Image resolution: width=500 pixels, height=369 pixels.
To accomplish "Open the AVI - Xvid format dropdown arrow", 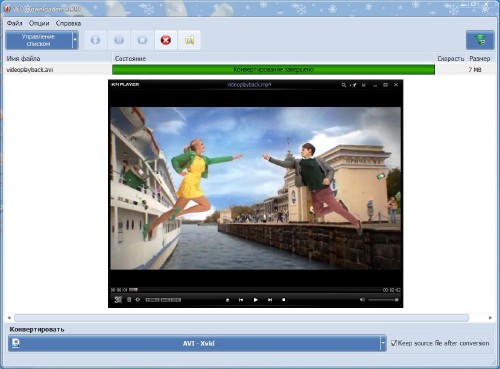I will pyautogui.click(x=383, y=343).
